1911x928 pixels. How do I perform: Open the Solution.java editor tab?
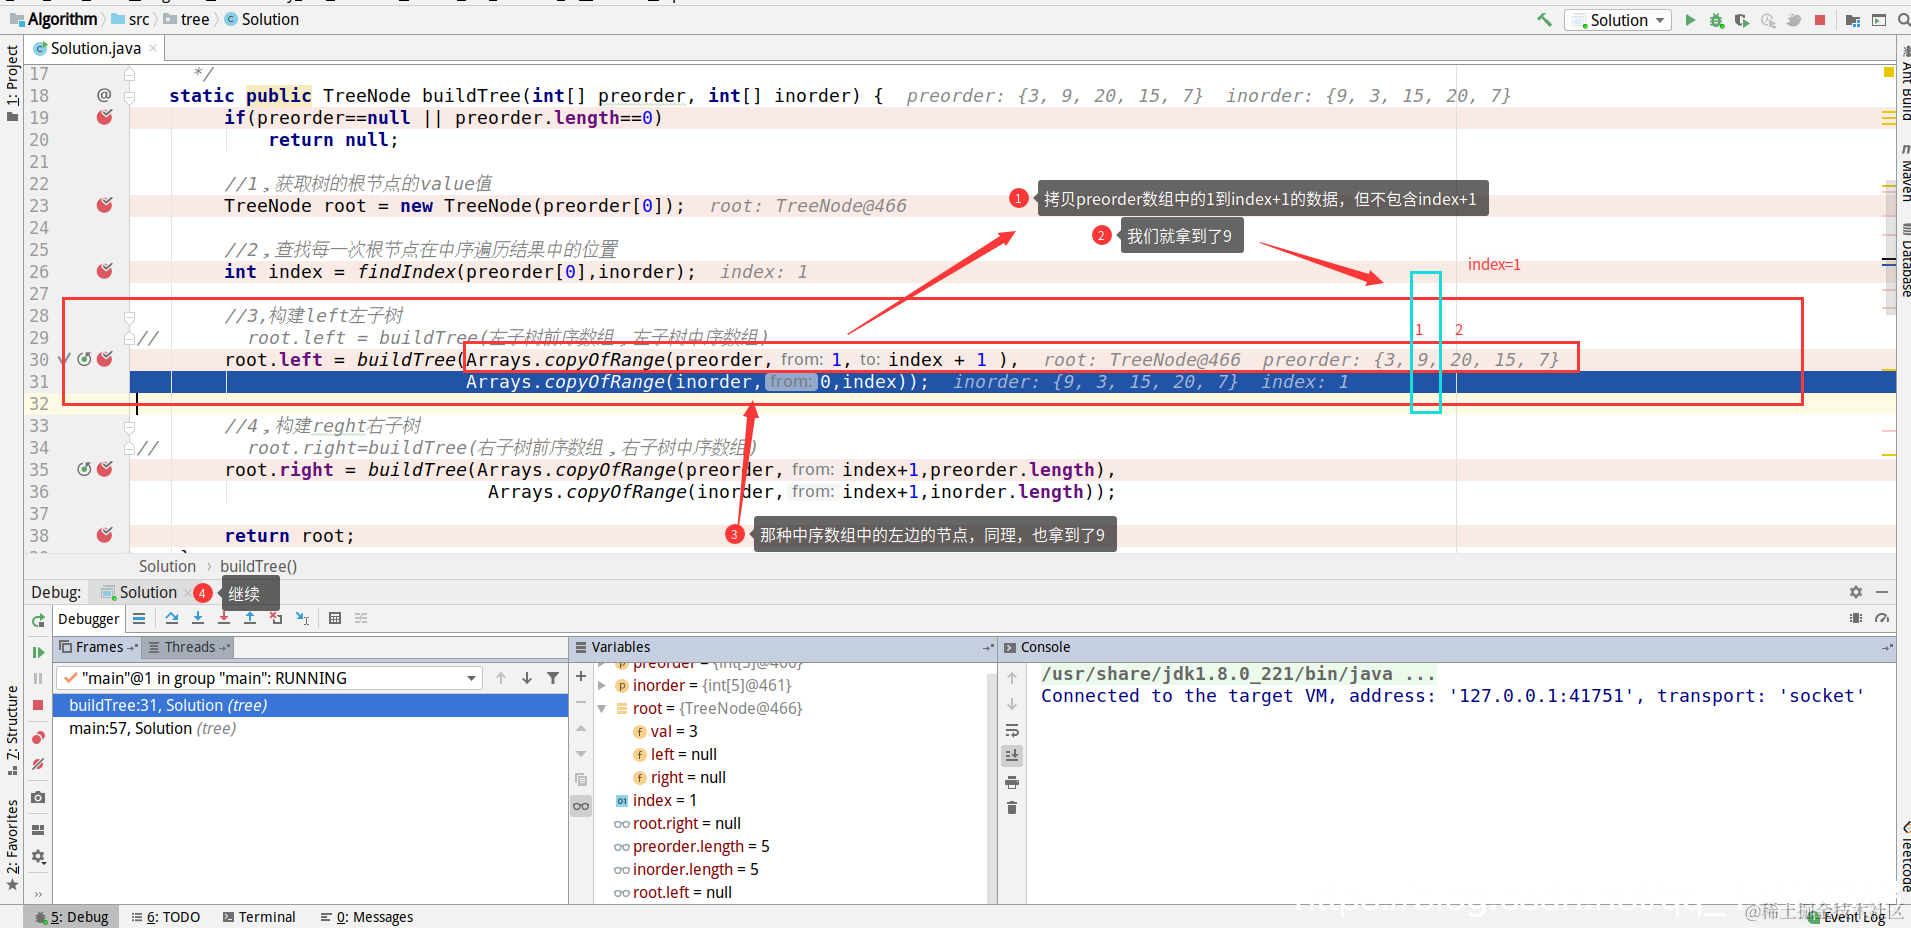coord(95,48)
